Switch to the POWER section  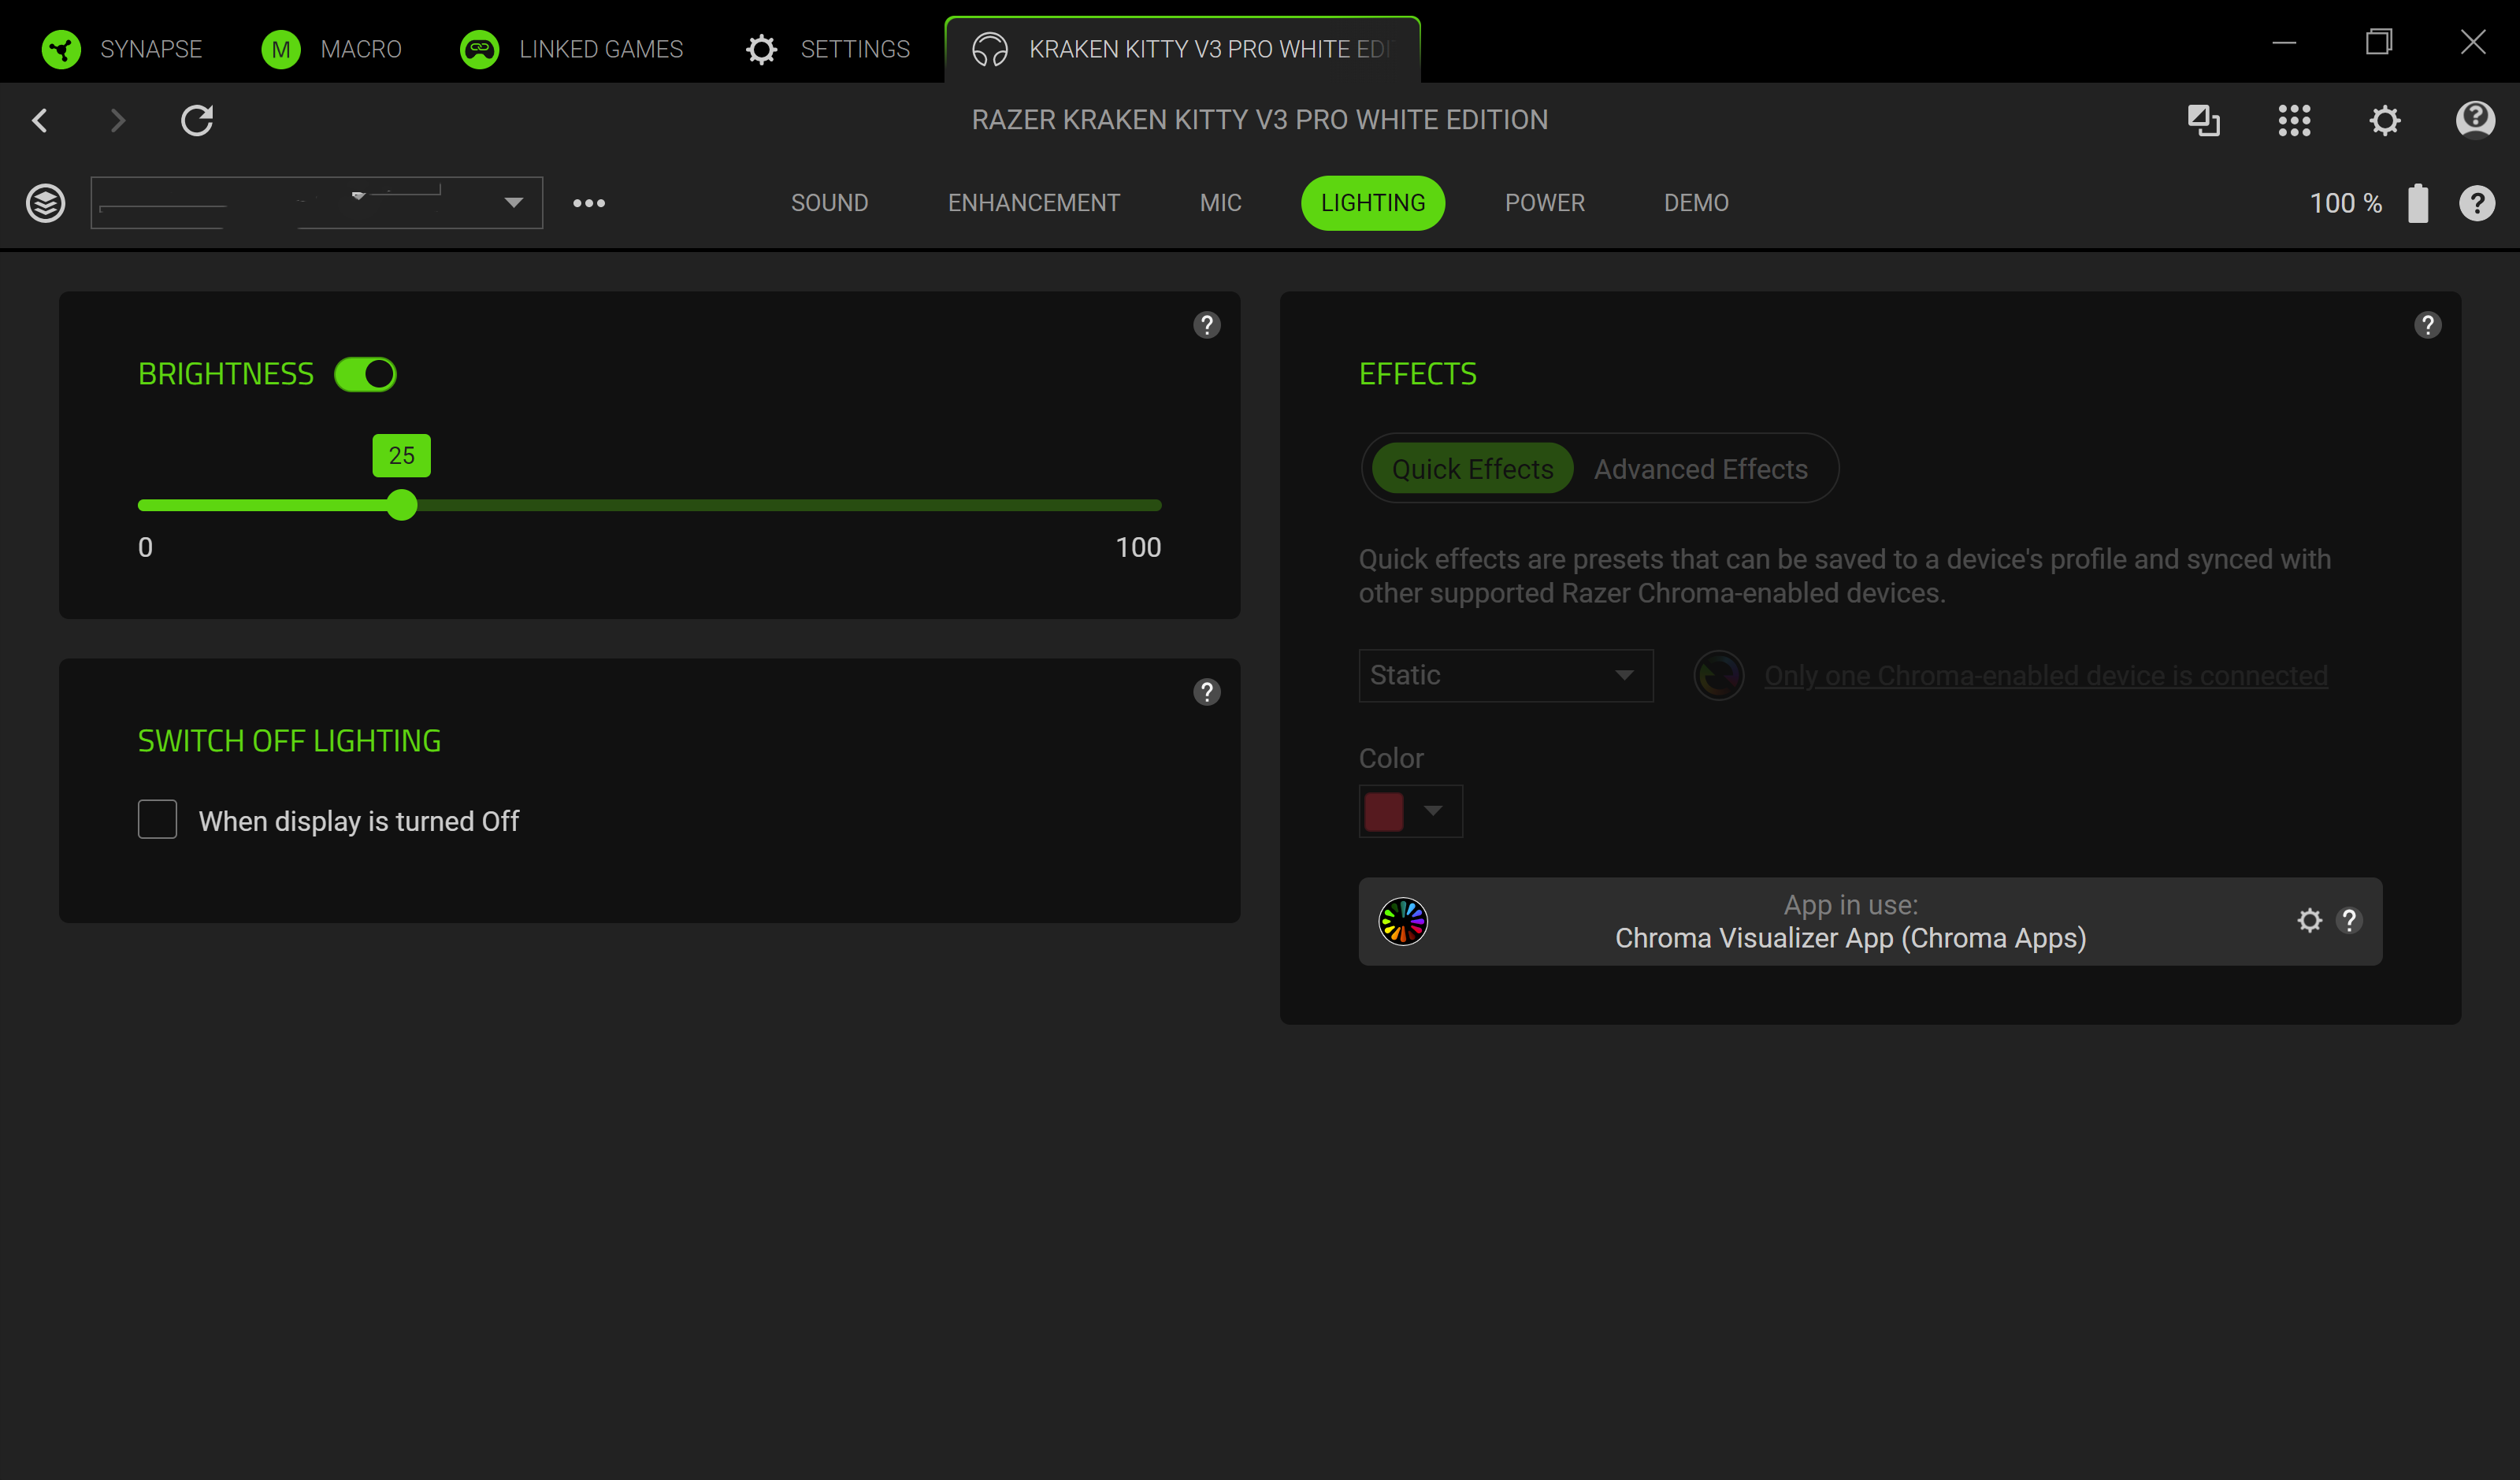point(1544,203)
